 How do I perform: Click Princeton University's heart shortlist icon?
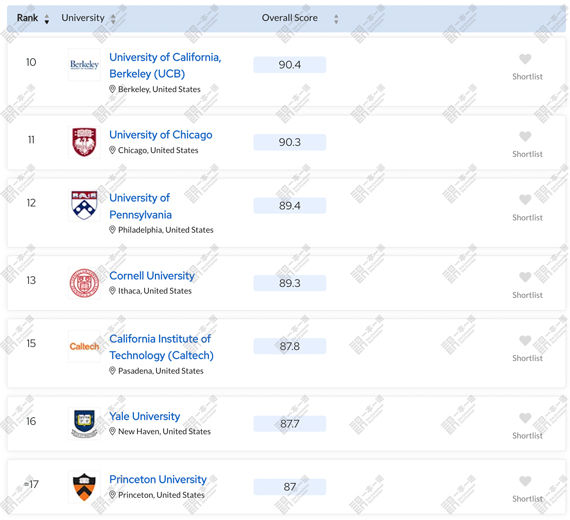[x=525, y=481]
